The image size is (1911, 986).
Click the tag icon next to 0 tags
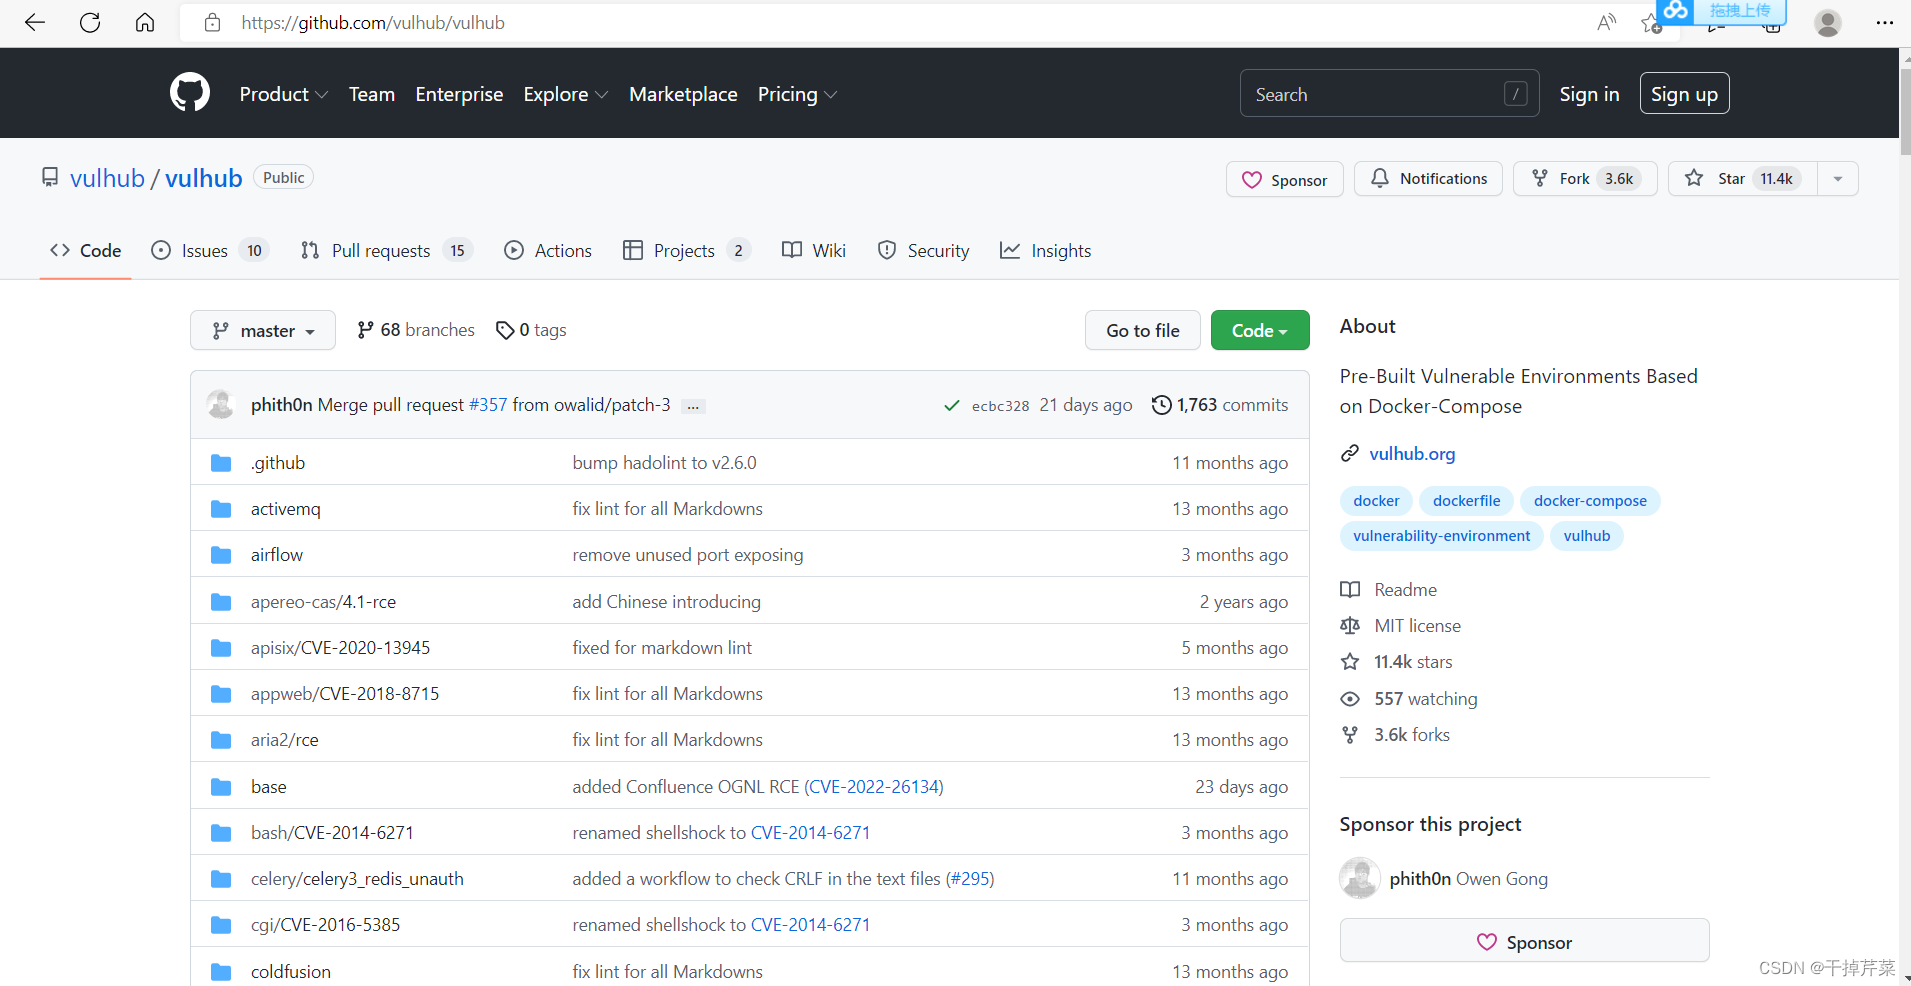(x=505, y=330)
